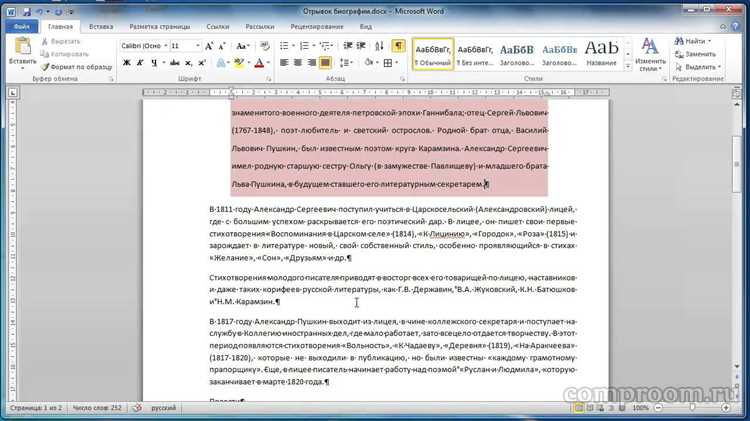This screenshot has width=750, height=421.
Task: Open the bullet list dropdown arrow
Action: coord(293,46)
